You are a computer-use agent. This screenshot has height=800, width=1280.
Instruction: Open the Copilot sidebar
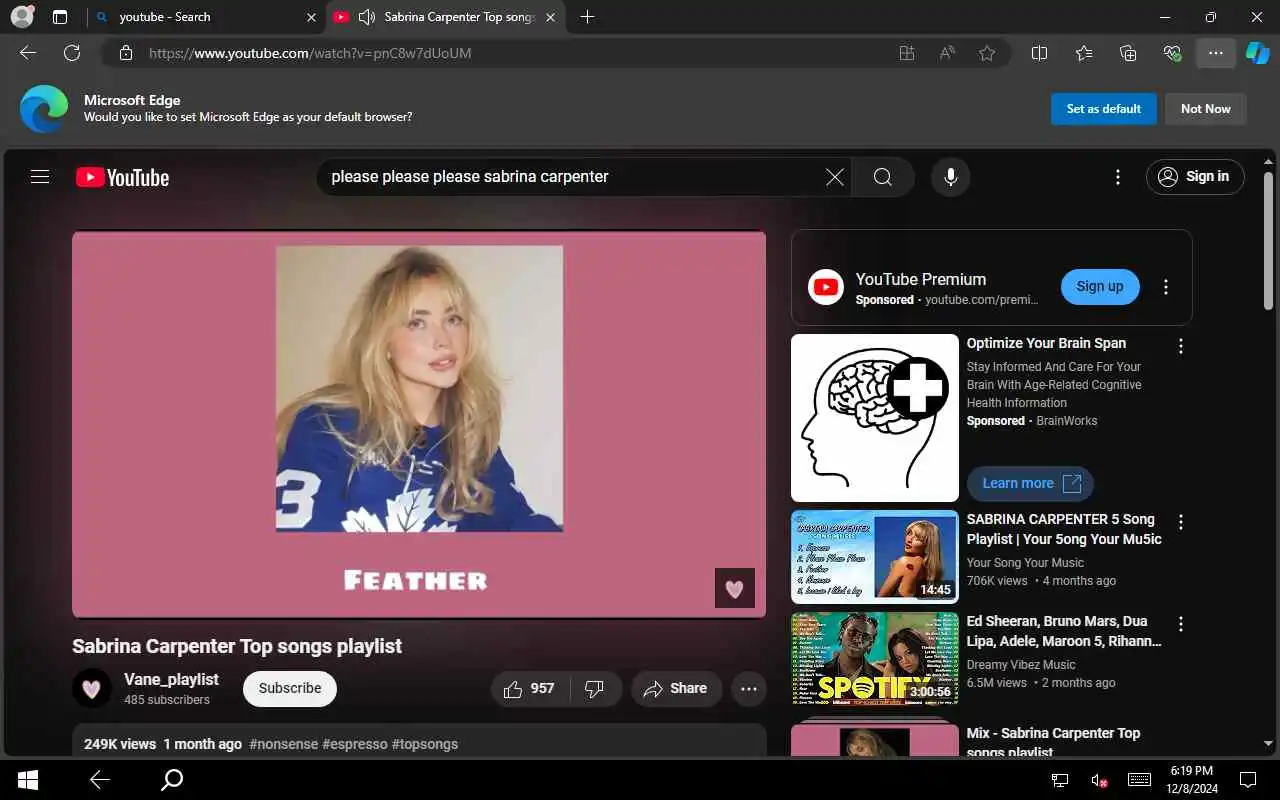pos(1257,53)
